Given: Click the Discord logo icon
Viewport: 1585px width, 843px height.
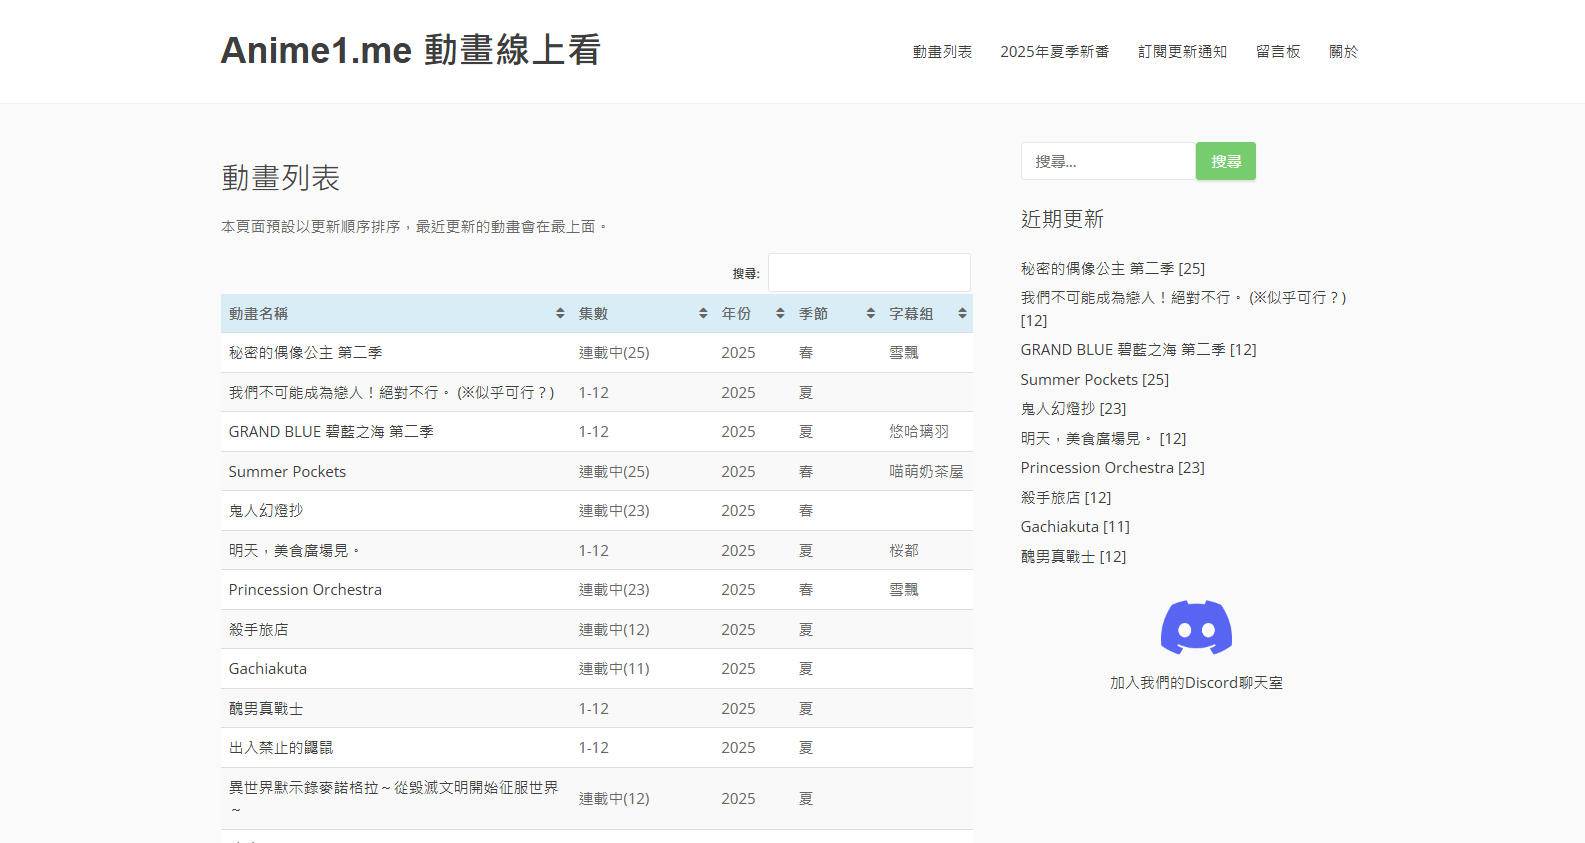Looking at the screenshot, I should coord(1195,628).
